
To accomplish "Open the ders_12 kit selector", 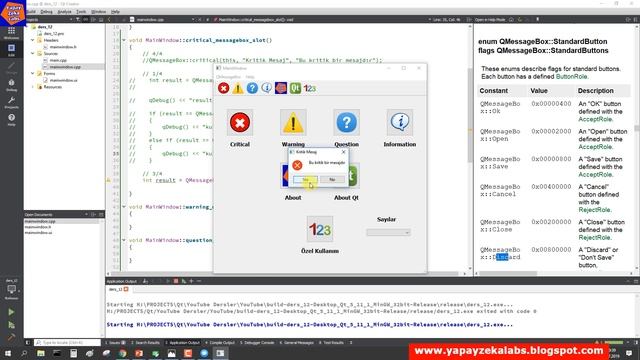I will (11, 289).
